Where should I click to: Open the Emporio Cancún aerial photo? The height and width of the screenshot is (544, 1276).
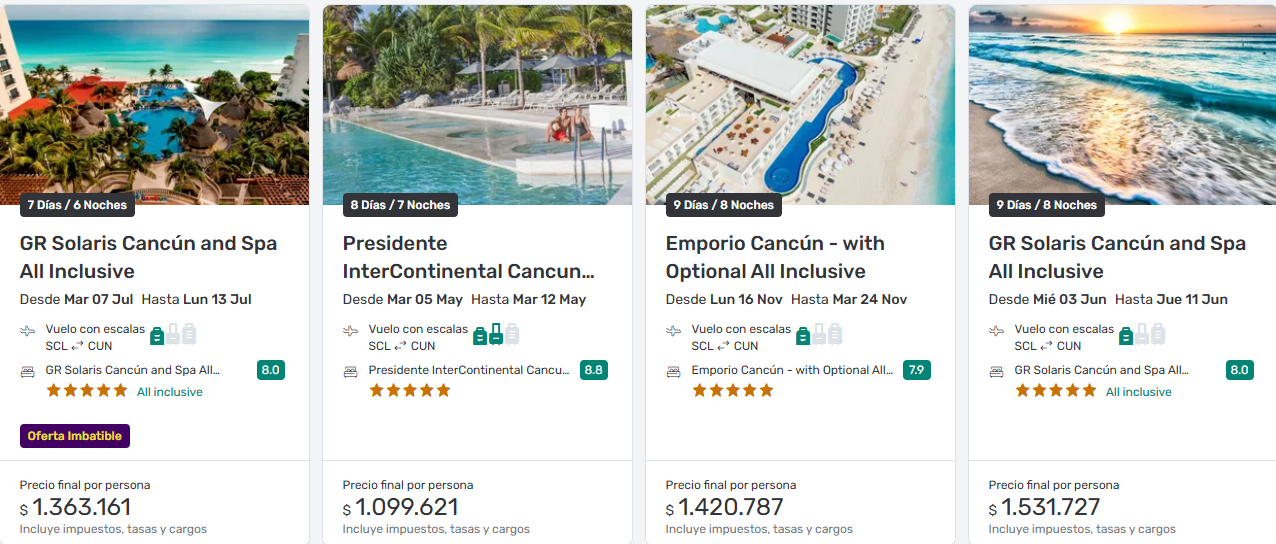point(800,100)
